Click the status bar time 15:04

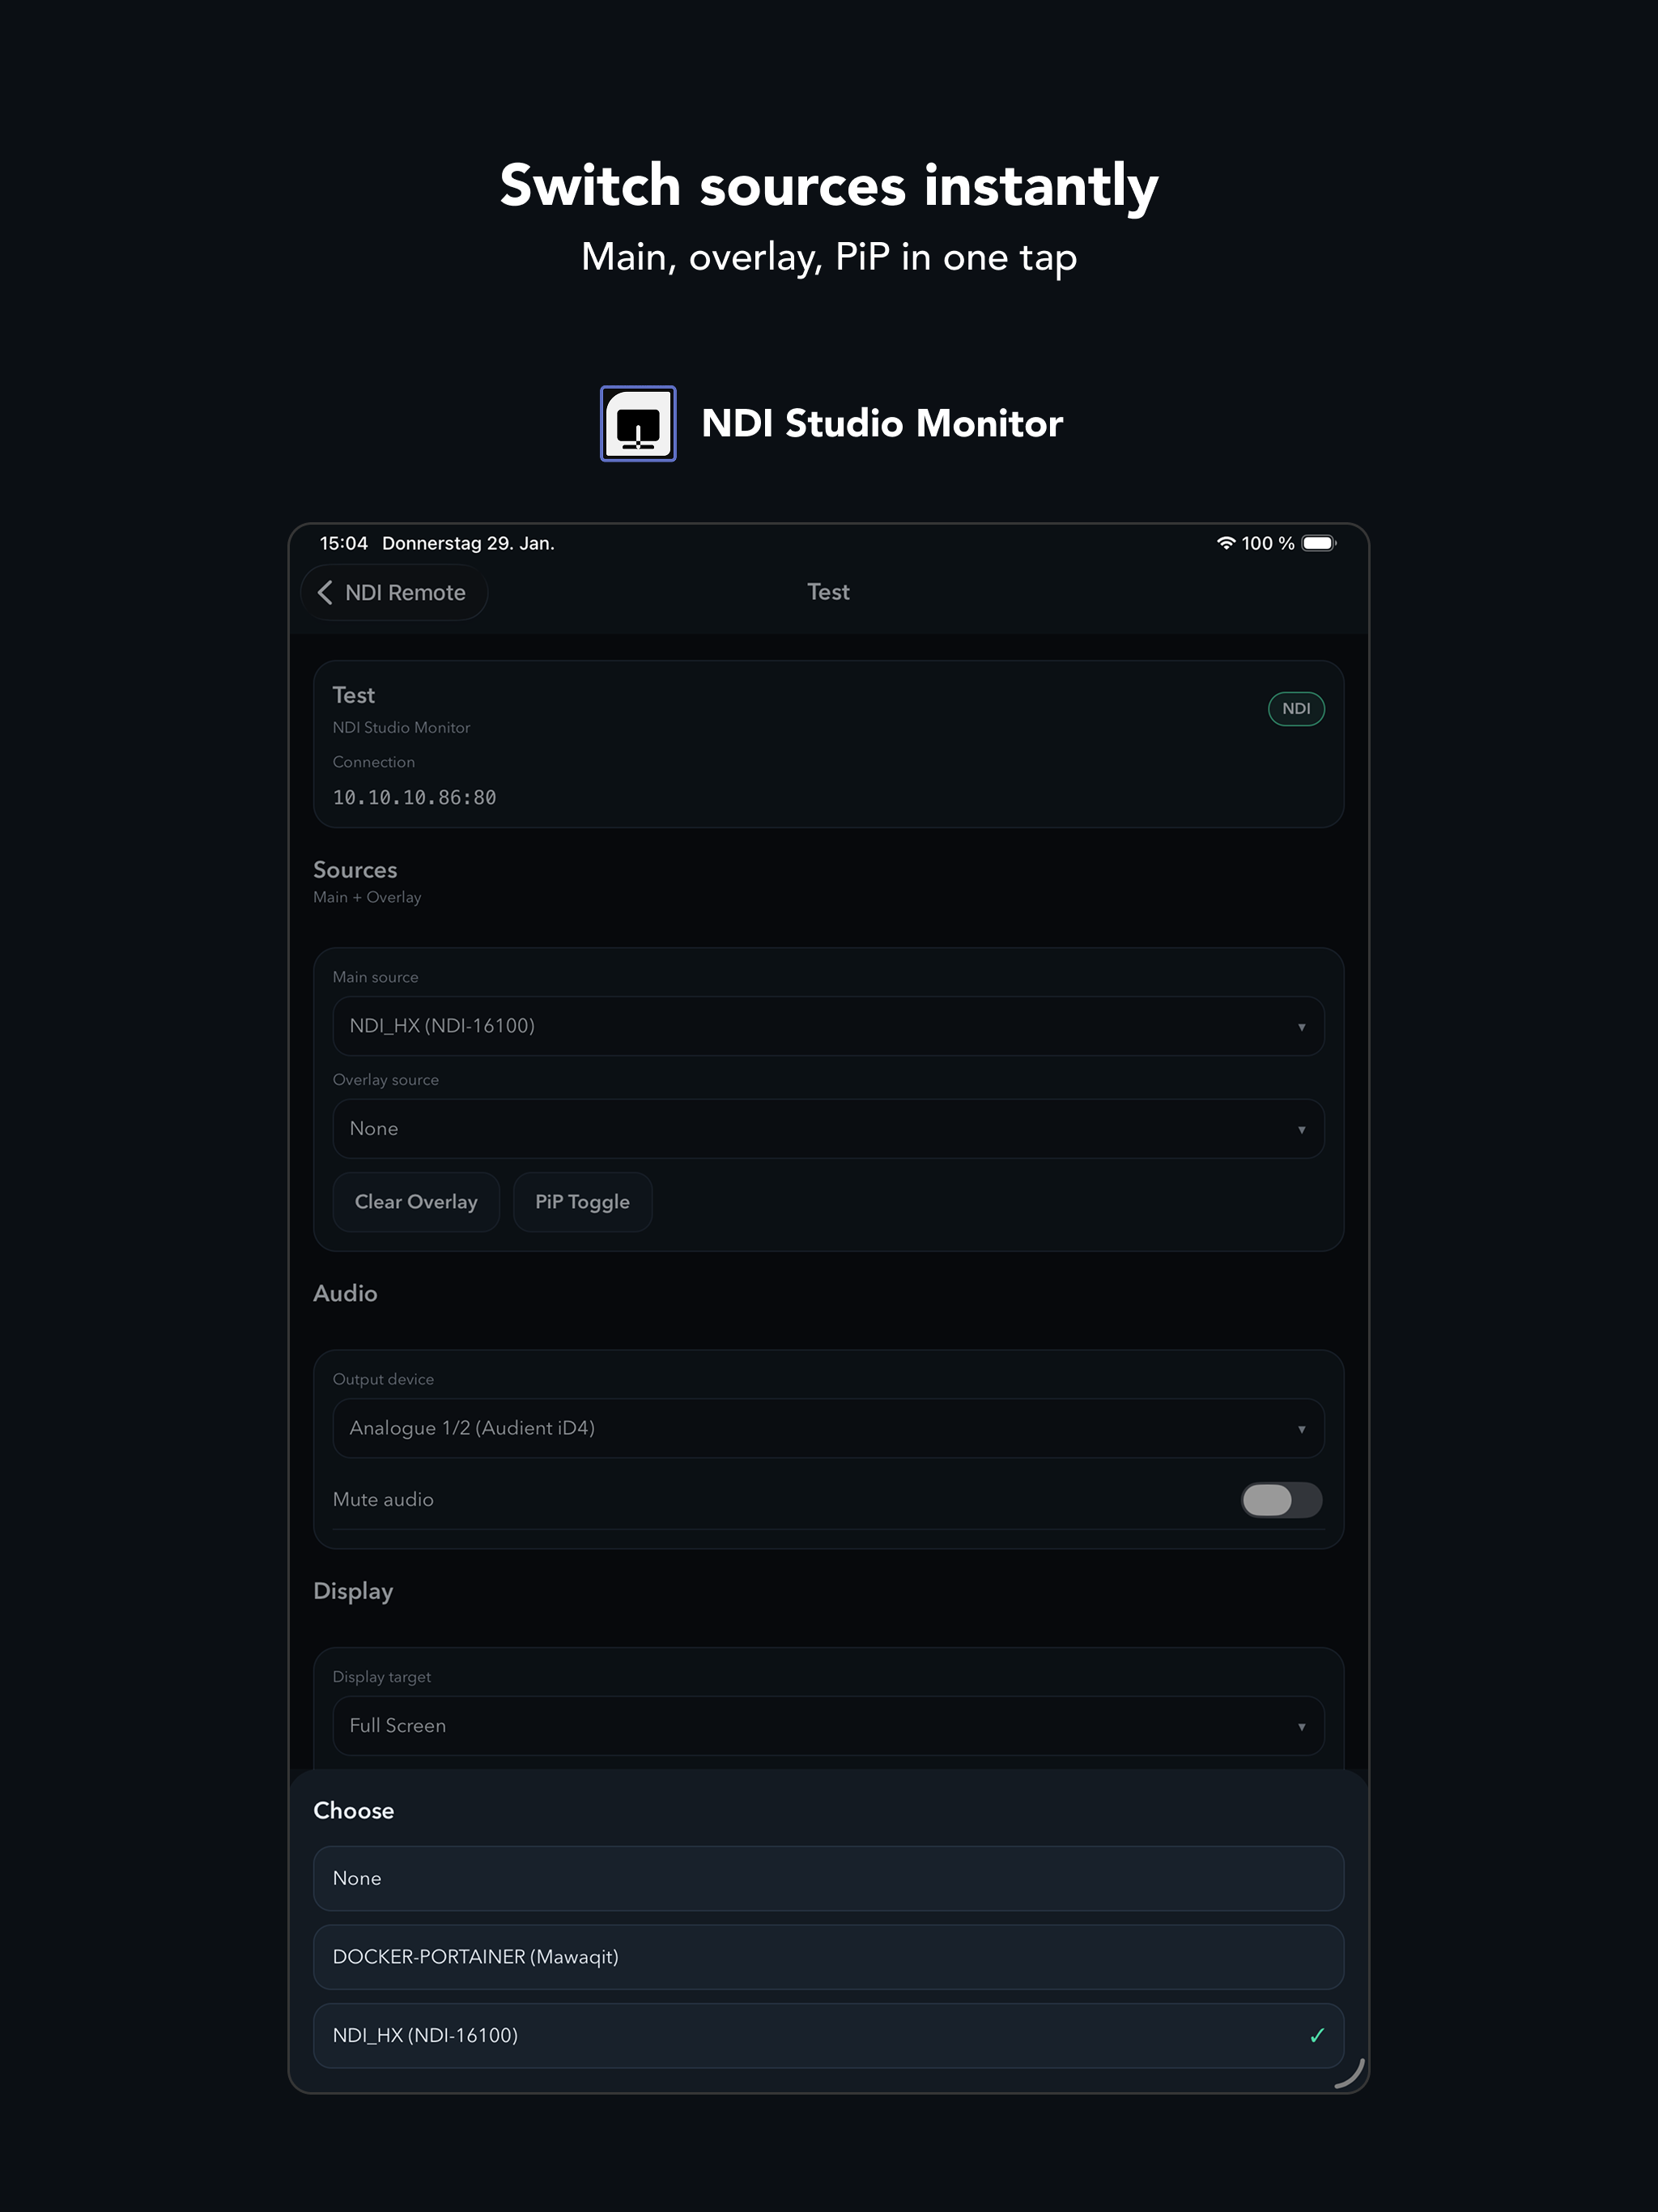click(x=344, y=543)
